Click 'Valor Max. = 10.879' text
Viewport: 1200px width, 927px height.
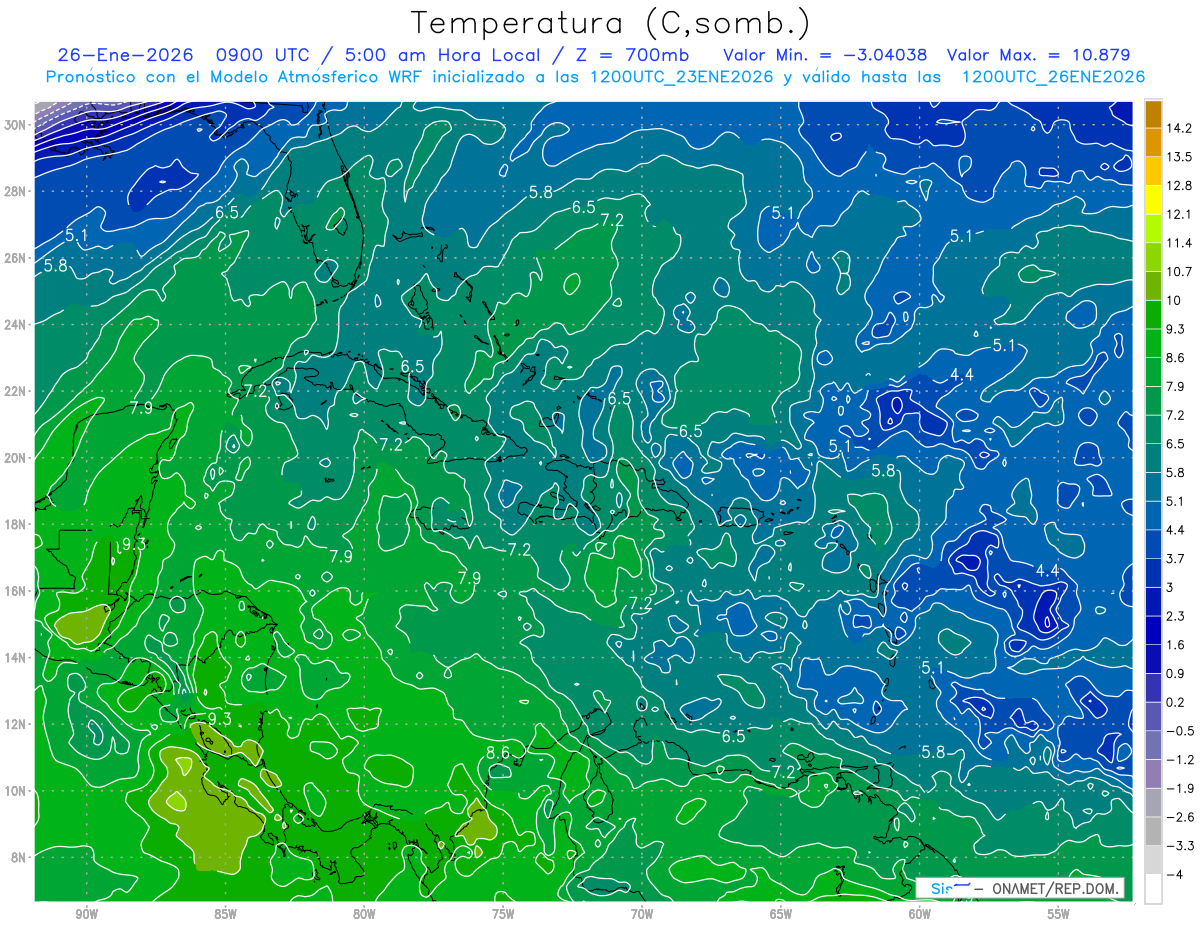point(1038,55)
